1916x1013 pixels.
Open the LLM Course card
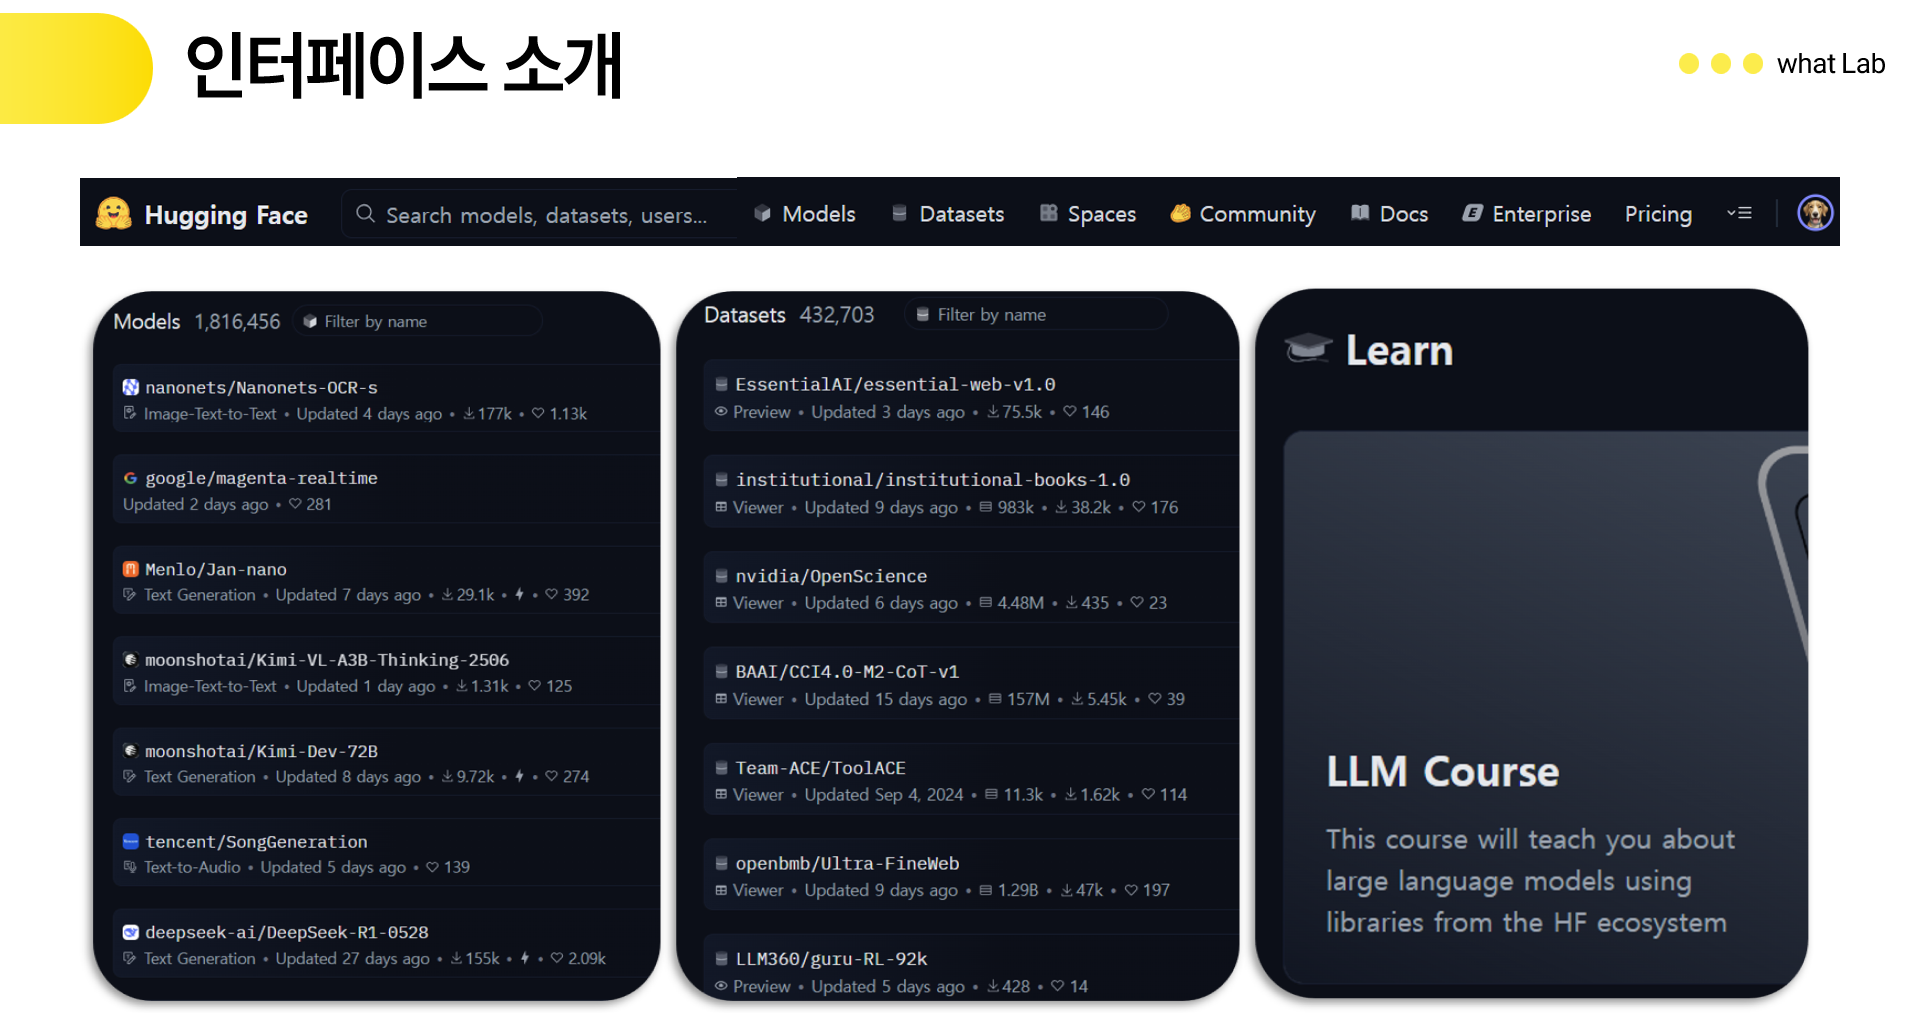1546,706
